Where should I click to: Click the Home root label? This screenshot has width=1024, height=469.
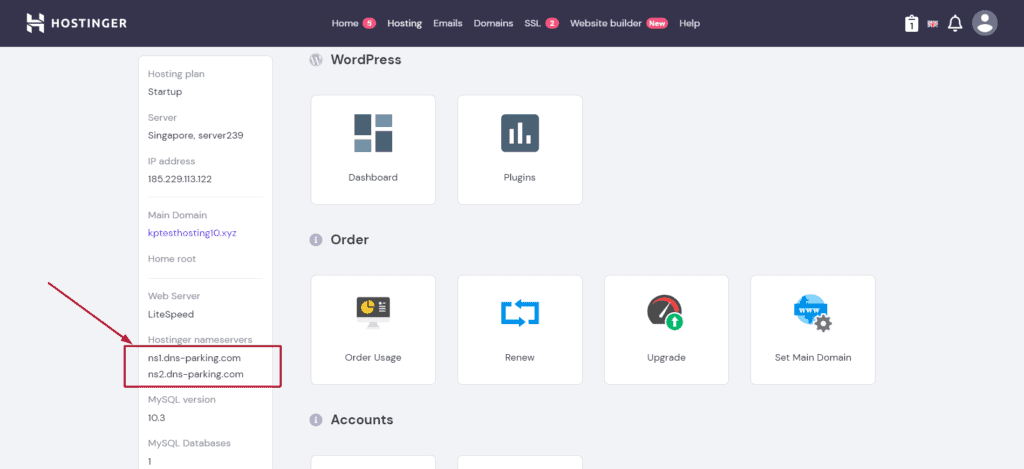(172, 259)
